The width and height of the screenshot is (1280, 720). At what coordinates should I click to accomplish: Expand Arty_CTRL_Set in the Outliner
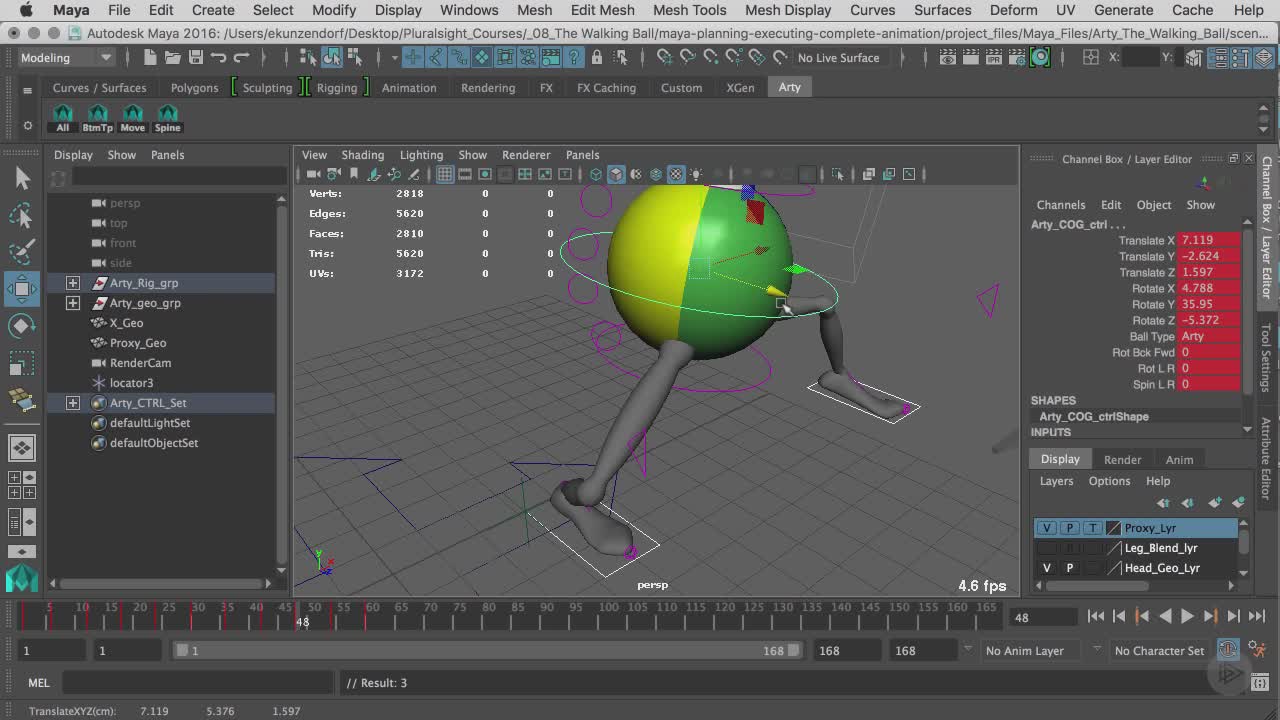click(x=73, y=403)
